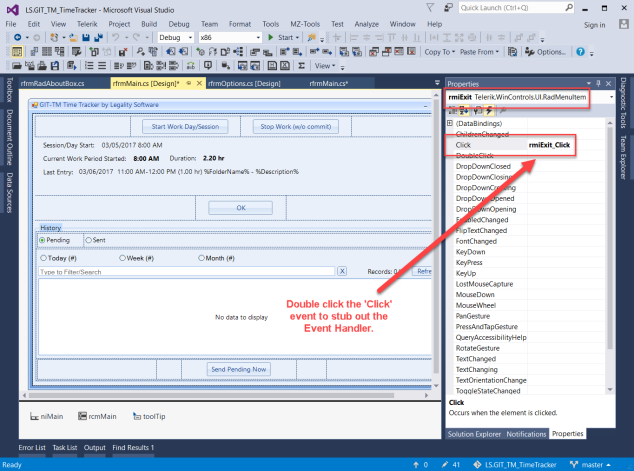This screenshot has height=471, width=634.
Task: Click the green Start debugging arrow
Action: click(x=271, y=38)
